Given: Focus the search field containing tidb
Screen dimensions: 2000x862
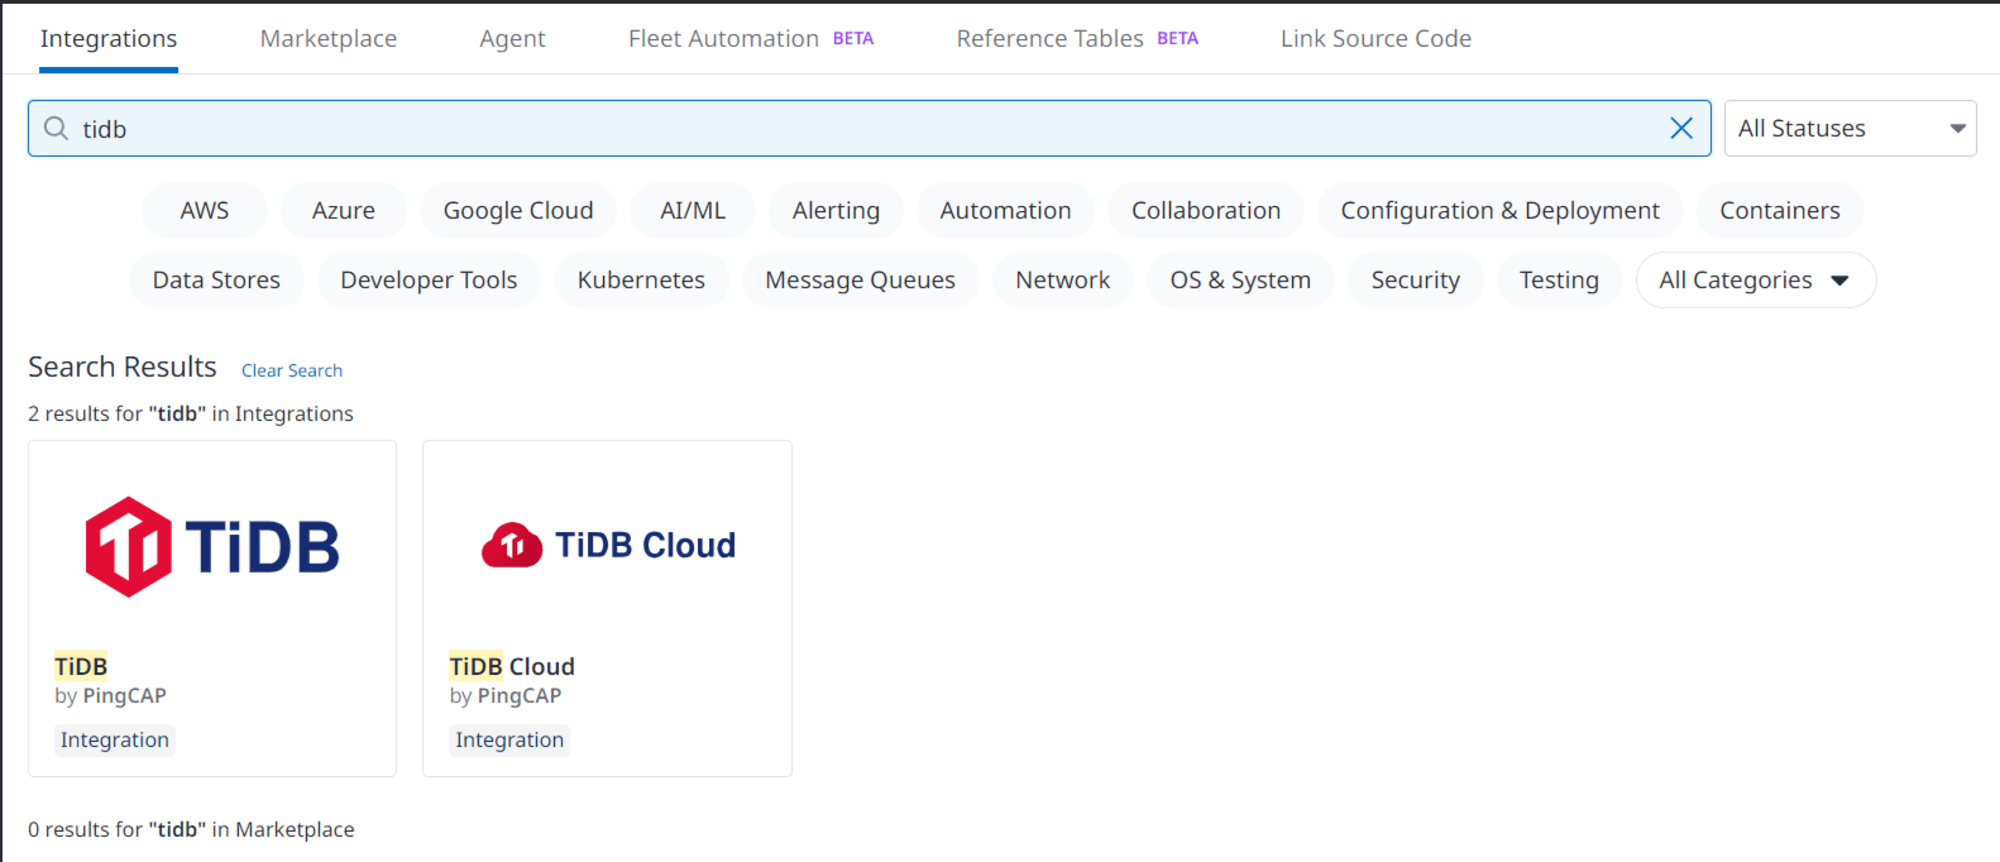Looking at the screenshot, I should tap(869, 128).
